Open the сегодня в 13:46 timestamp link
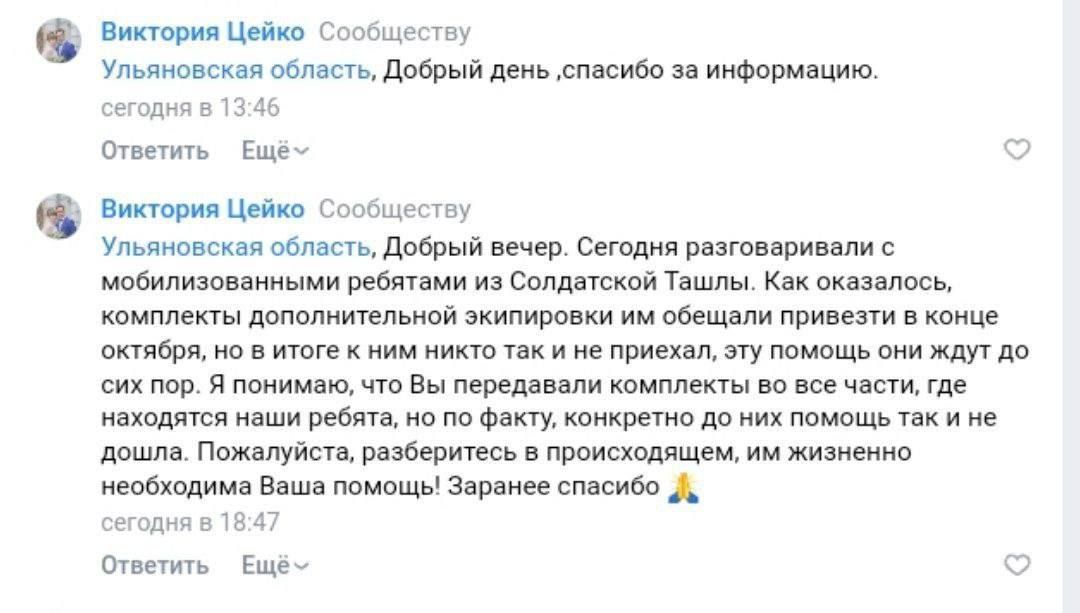Screen dimensions: 1080x613 click(191, 108)
